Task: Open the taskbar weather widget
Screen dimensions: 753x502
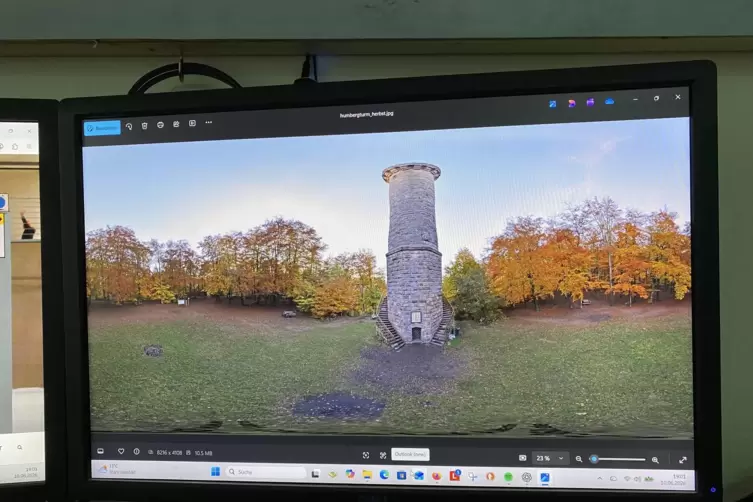Action: 118,469
